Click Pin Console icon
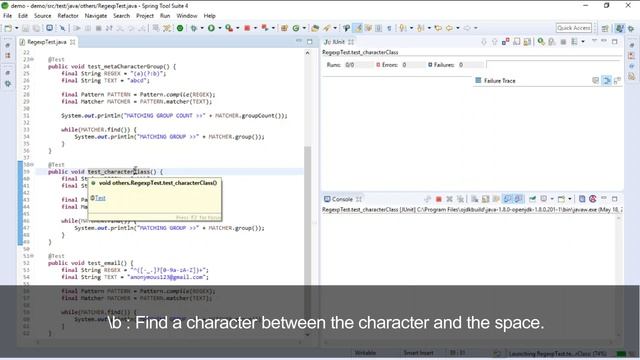Viewport: 640px width, 360px height. (x=532, y=199)
